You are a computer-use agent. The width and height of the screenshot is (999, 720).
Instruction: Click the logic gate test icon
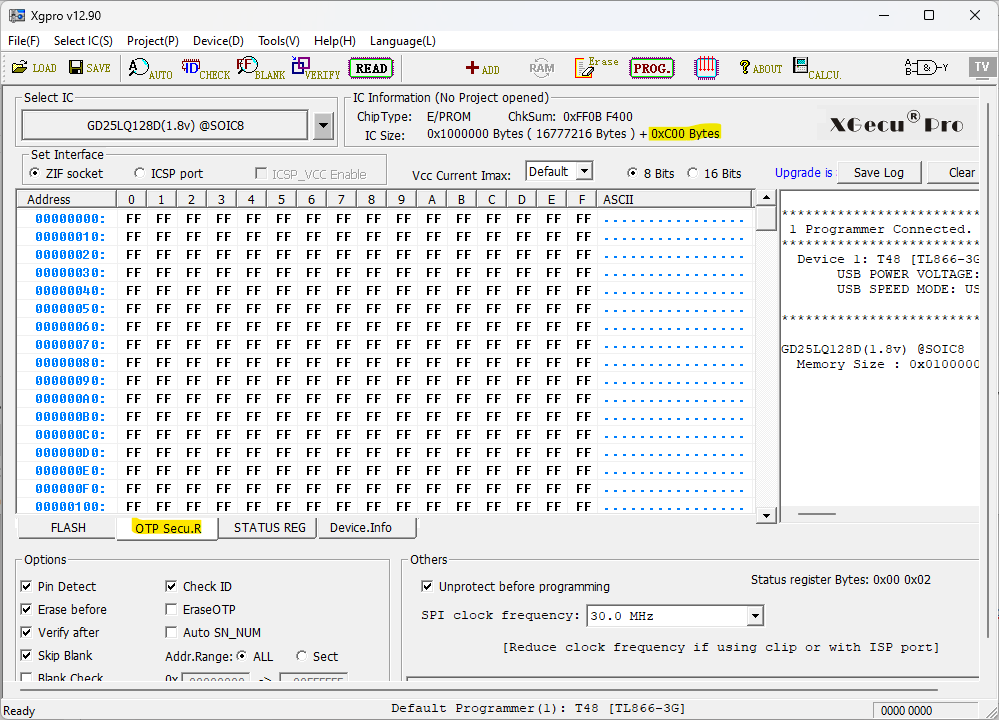[926, 68]
